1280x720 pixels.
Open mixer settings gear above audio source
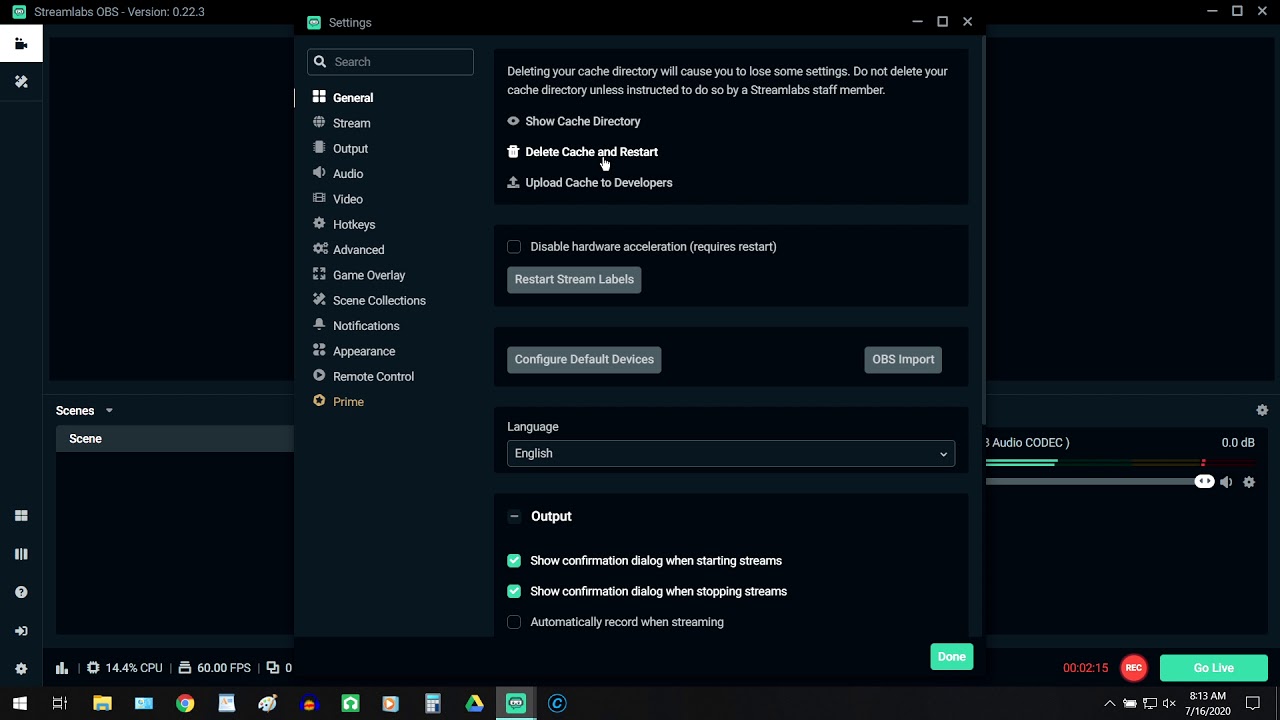click(x=1262, y=410)
